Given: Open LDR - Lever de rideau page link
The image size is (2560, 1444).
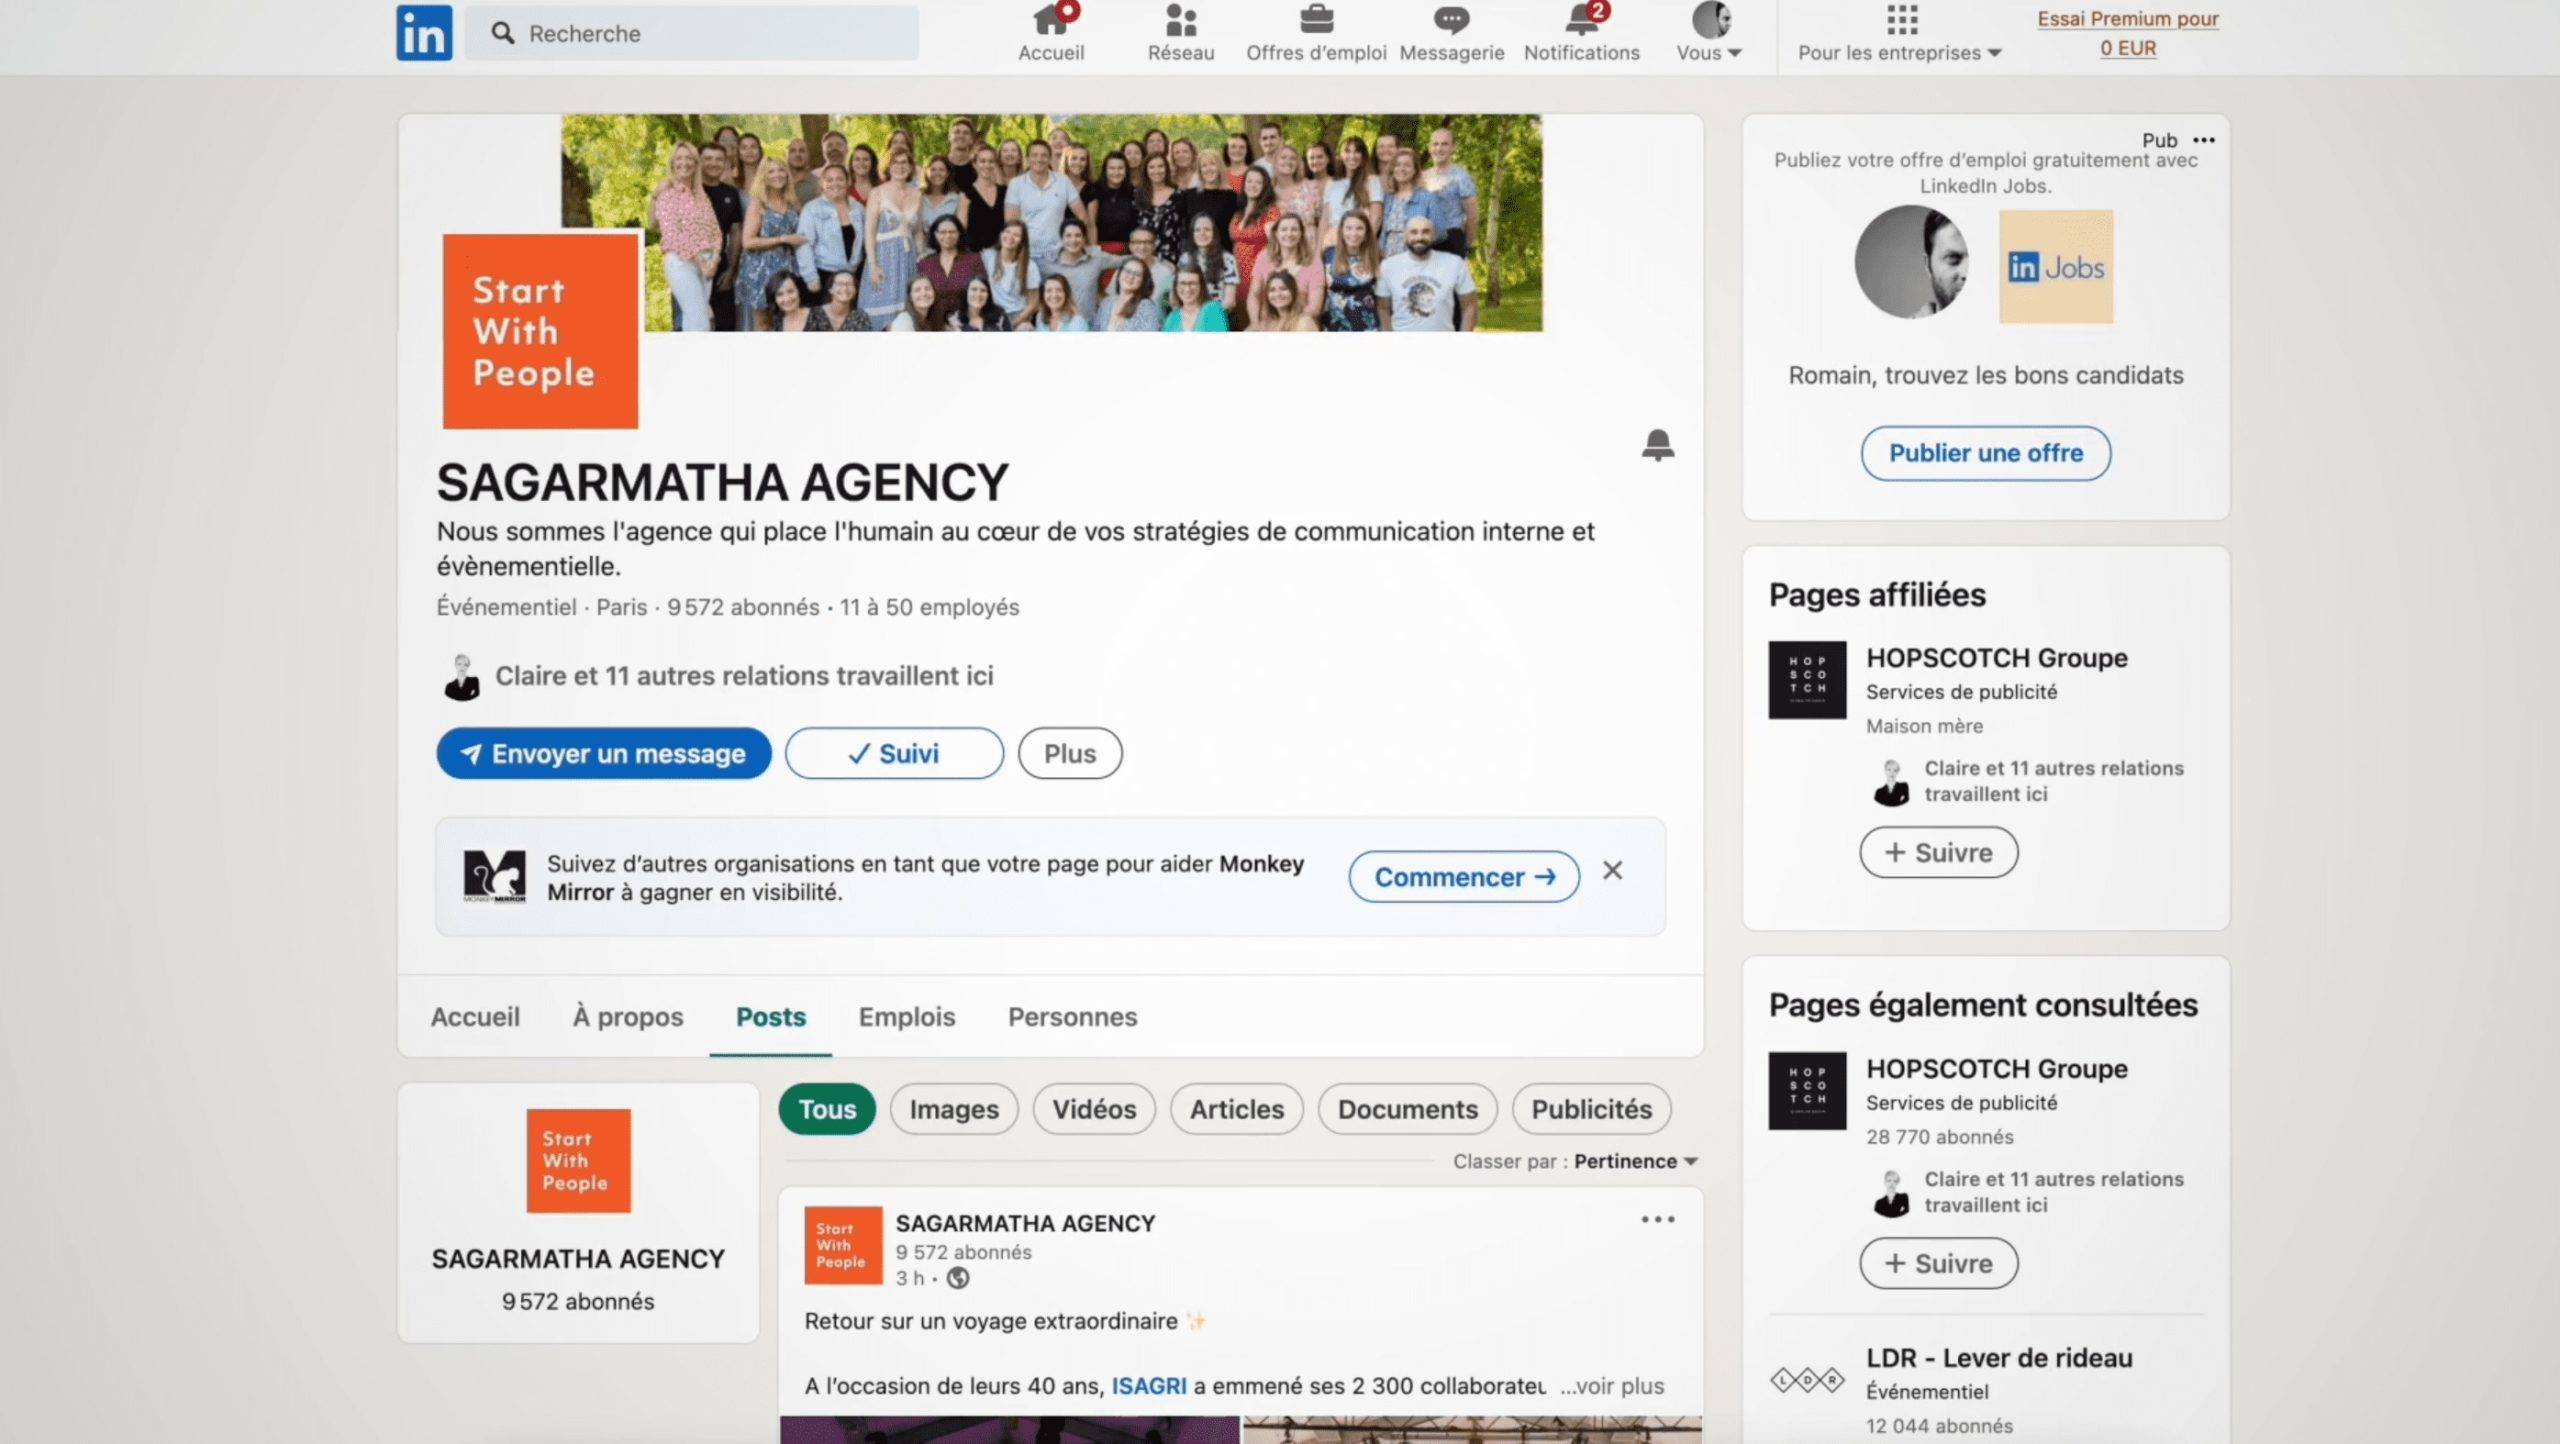Looking at the screenshot, I should click(1999, 1358).
